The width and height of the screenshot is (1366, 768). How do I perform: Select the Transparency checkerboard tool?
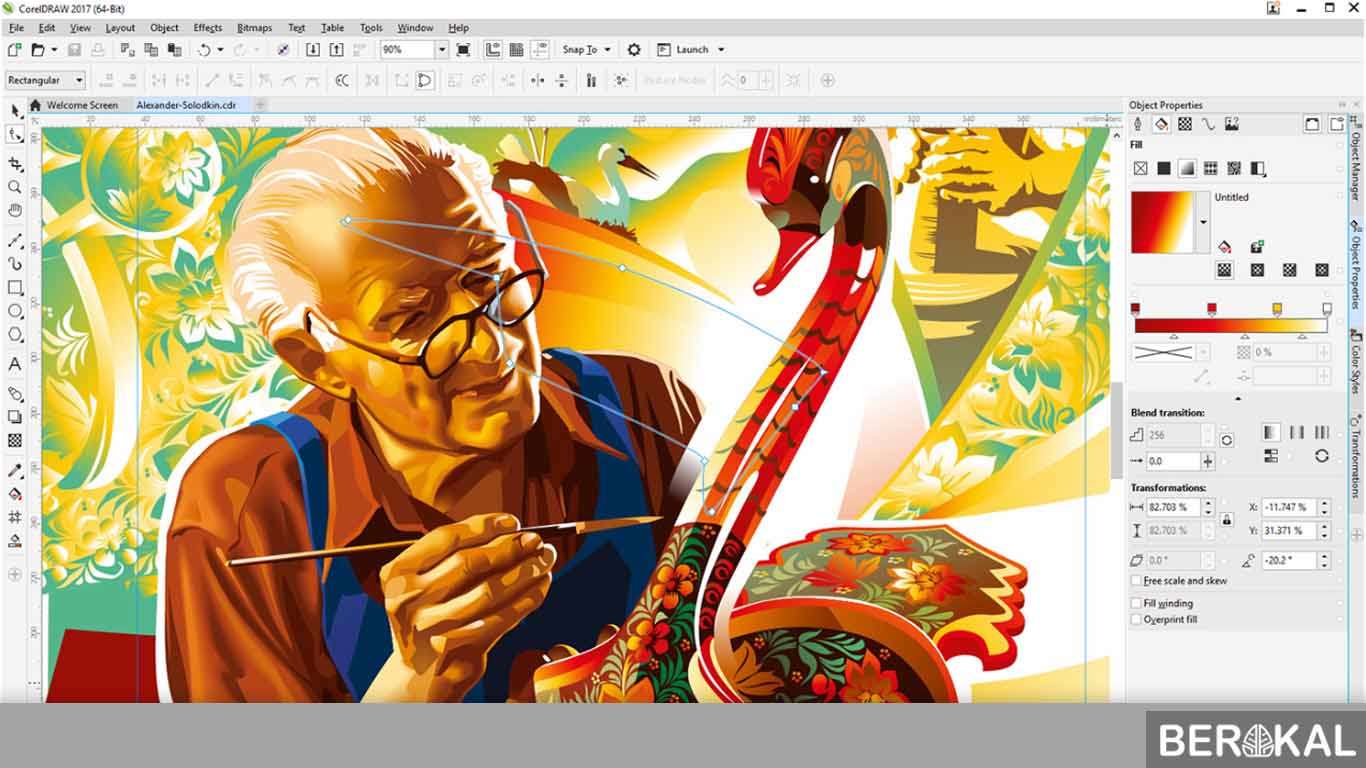point(15,440)
